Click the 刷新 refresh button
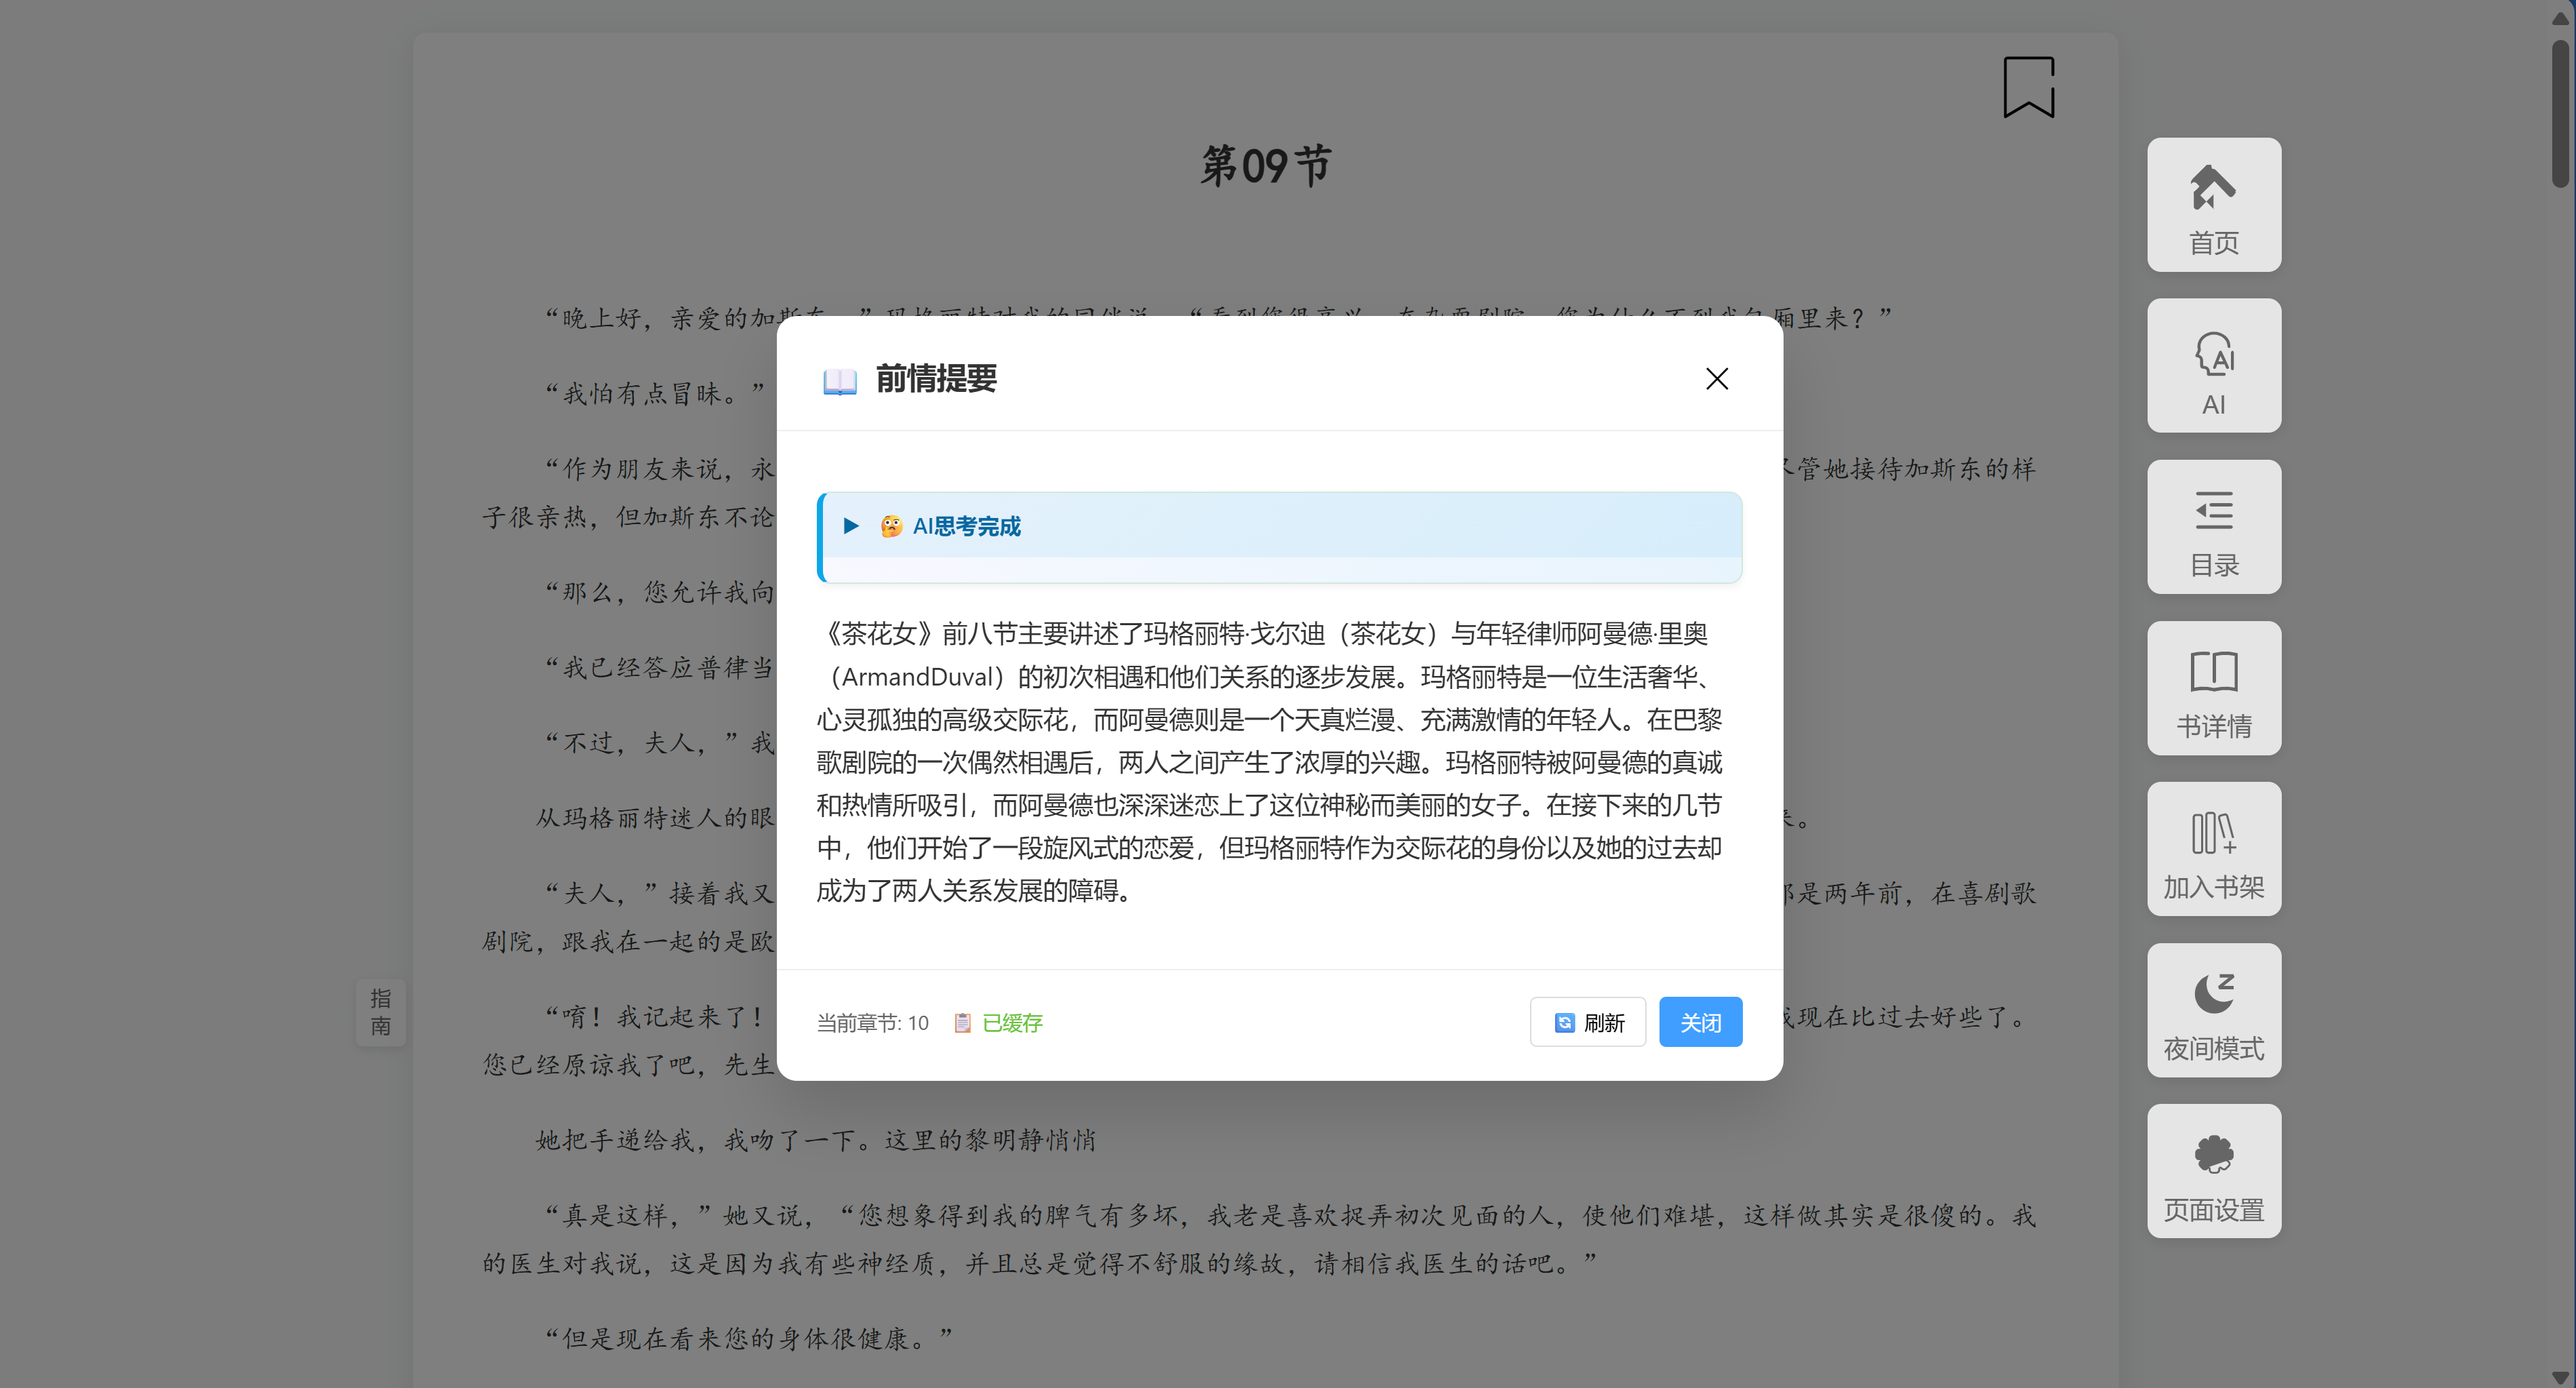The image size is (2576, 1388). 1587,1023
